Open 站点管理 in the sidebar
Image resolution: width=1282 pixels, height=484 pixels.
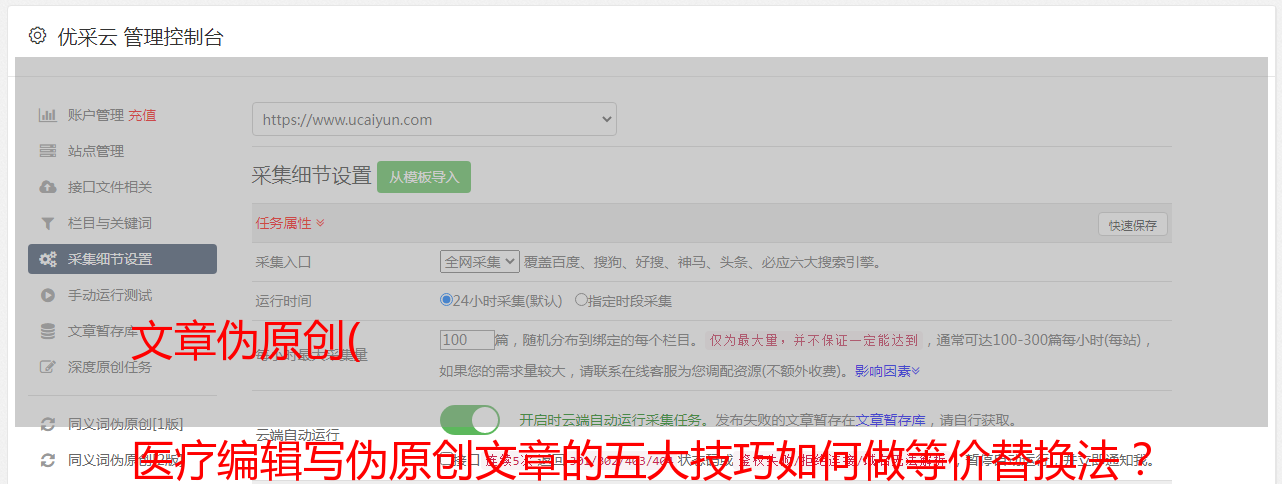pyautogui.click(x=96, y=151)
